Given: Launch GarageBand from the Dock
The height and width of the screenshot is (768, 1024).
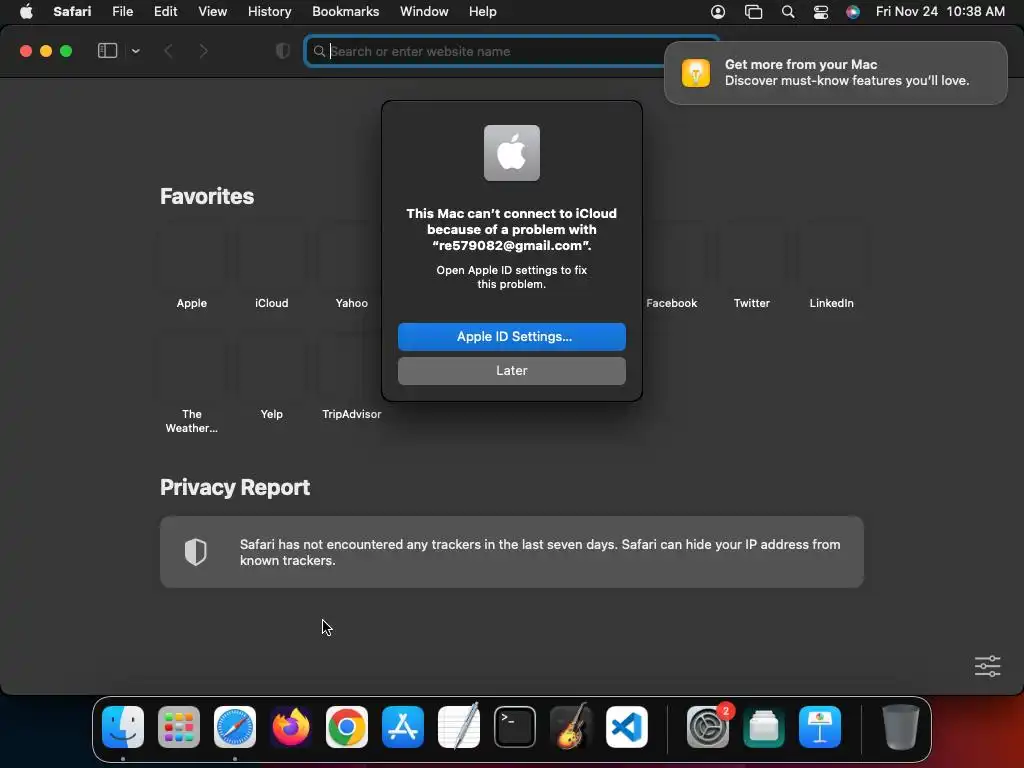Looking at the screenshot, I should tap(571, 727).
